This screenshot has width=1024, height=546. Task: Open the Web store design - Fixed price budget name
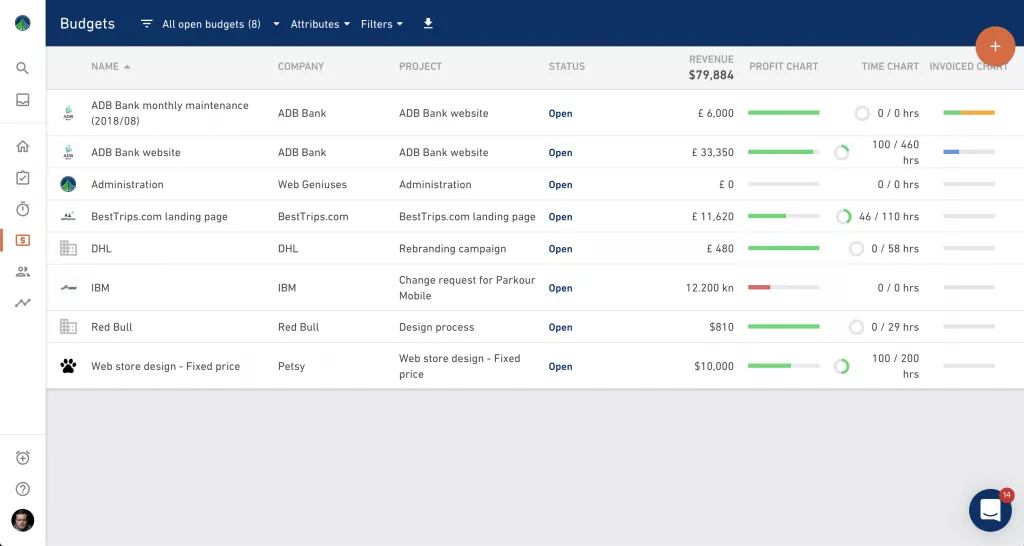(165, 366)
